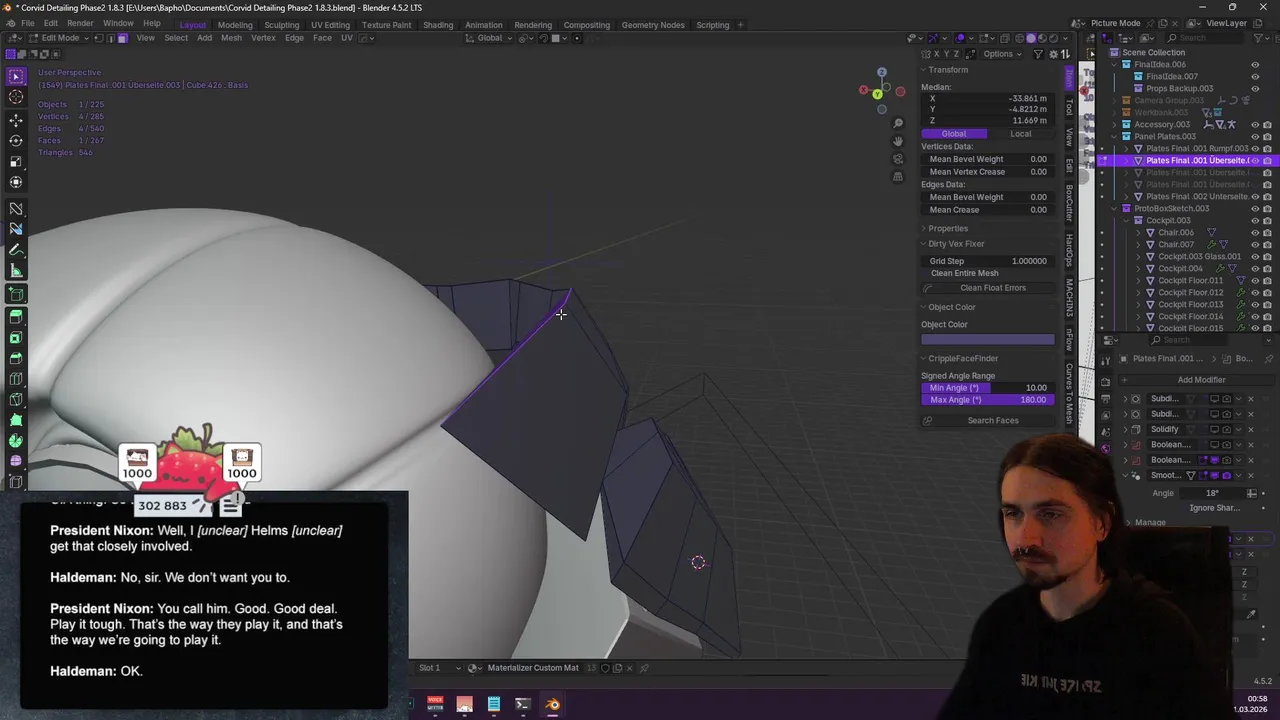Delete the Solidify modifier with X
The image size is (1280, 720).
(x=1250, y=429)
